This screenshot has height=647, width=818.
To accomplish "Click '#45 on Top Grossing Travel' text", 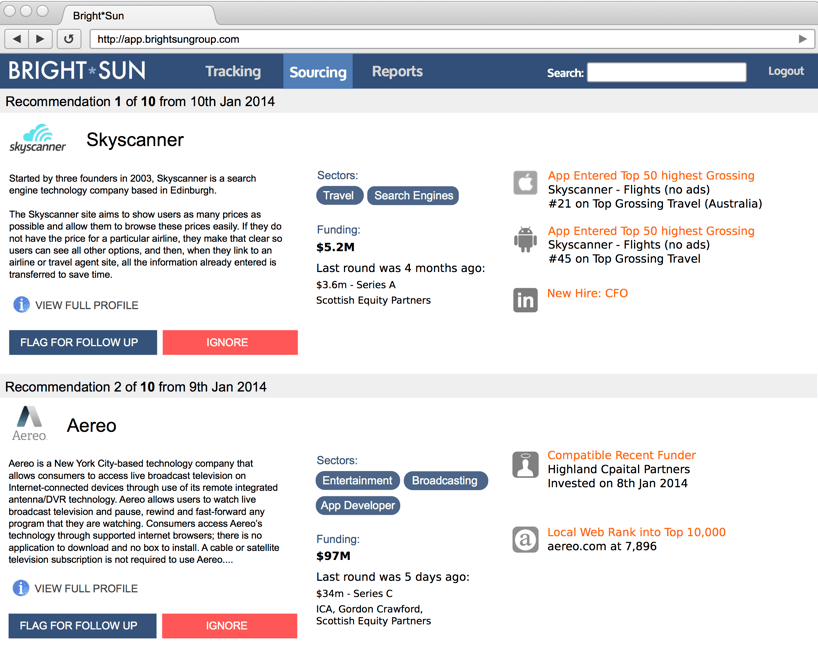I will pyautogui.click(x=624, y=259).
